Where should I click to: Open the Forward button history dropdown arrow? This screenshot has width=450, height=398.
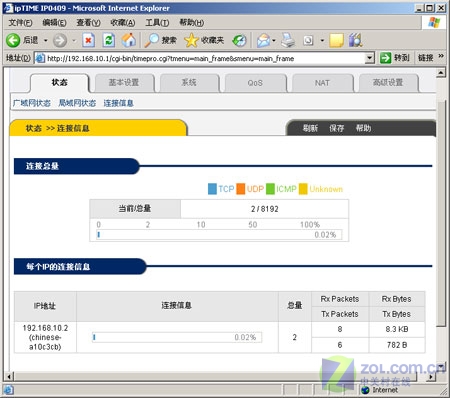point(74,41)
